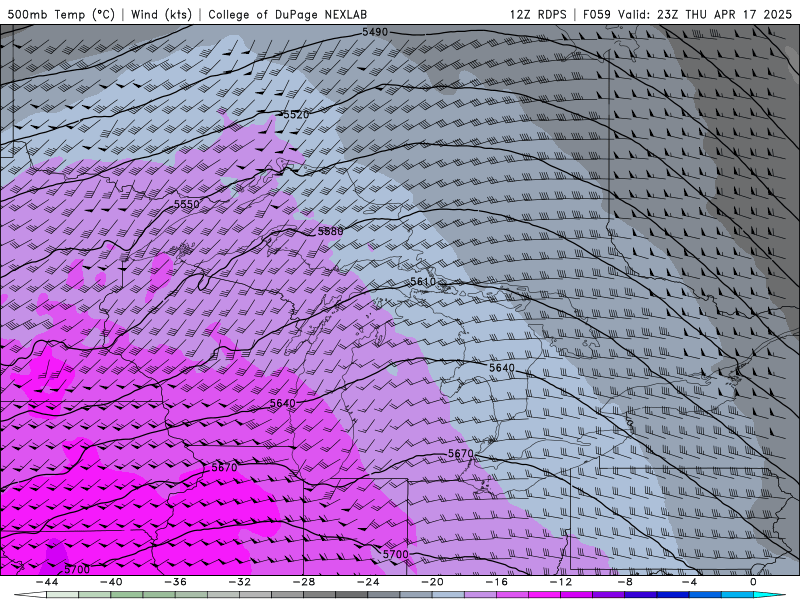Click the -12 colorbar tick label
The height and width of the screenshot is (600, 800).
pyautogui.click(x=560, y=582)
